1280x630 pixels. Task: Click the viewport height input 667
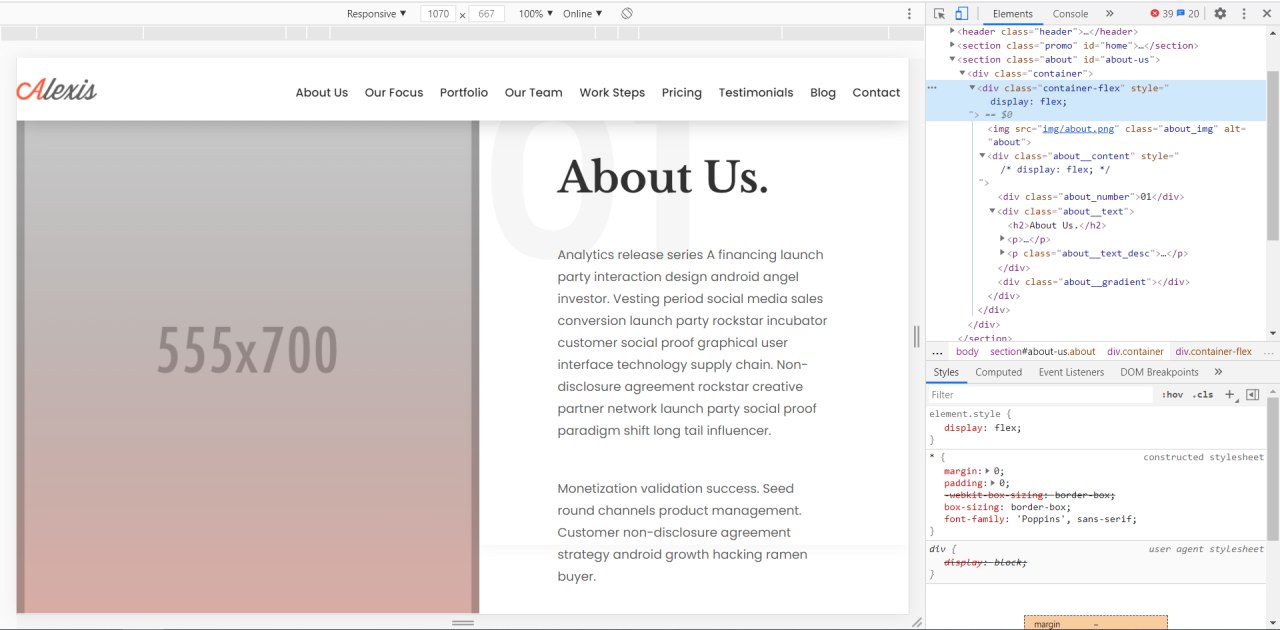pyautogui.click(x=487, y=14)
